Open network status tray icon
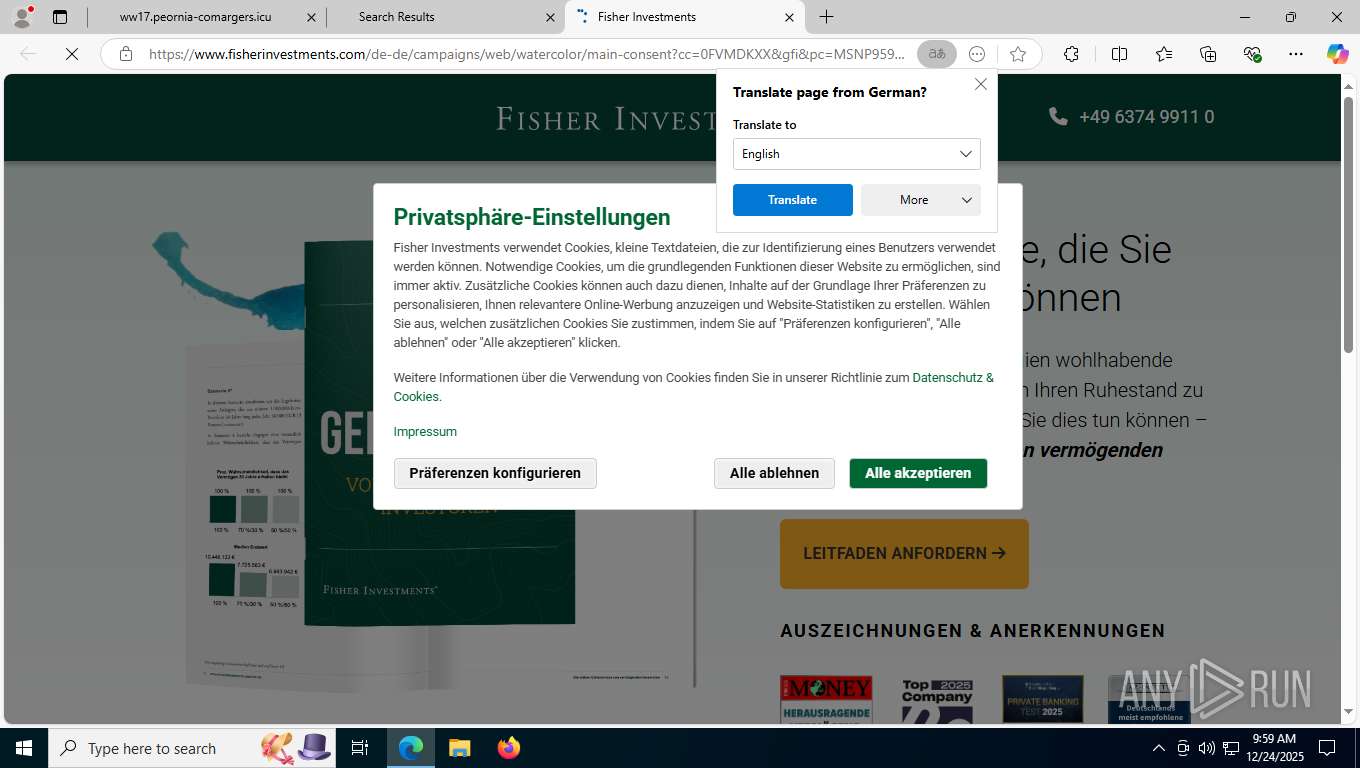This screenshot has width=1360, height=768. coord(1231,748)
